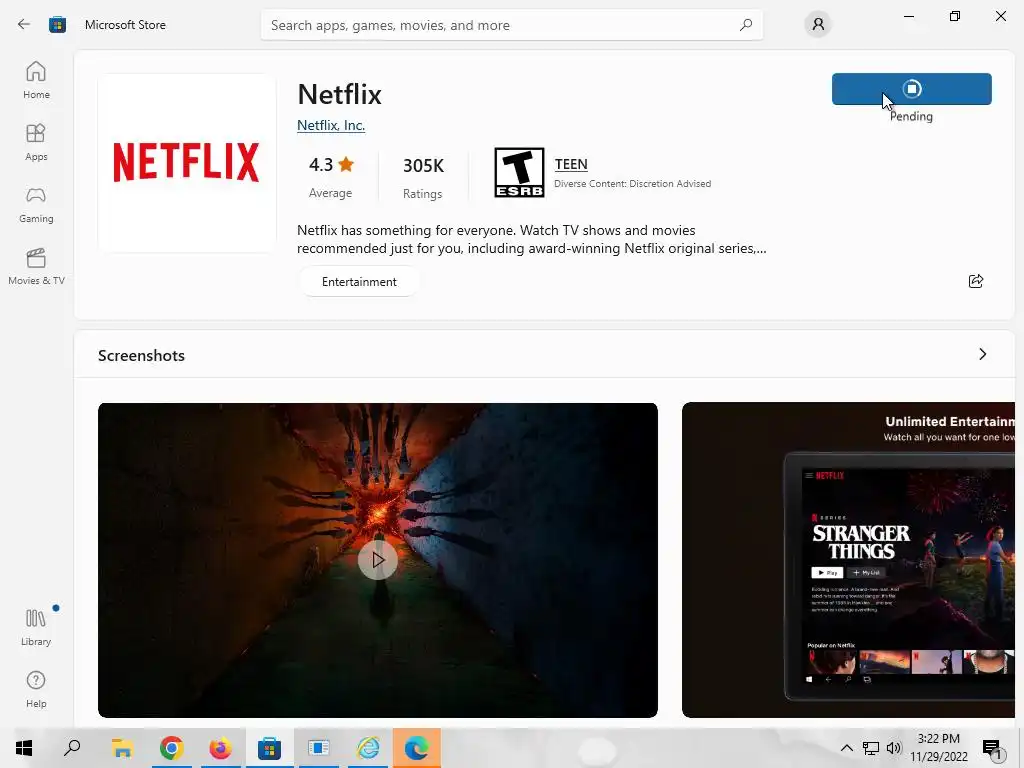Launch Firefox from the taskbar
Screen dimensions: 1024x768
click(x=220, y=748)
